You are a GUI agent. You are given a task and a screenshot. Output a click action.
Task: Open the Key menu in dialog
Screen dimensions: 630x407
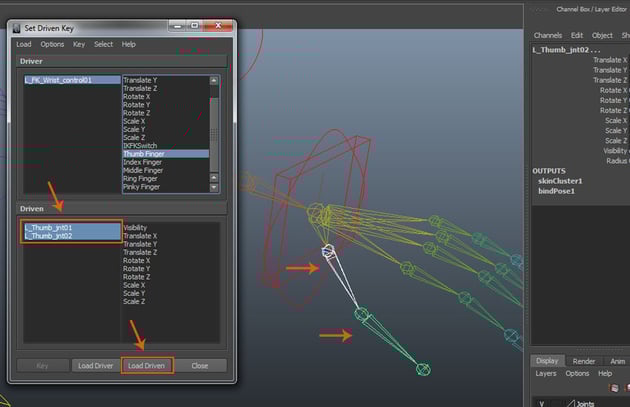[79, 44]
